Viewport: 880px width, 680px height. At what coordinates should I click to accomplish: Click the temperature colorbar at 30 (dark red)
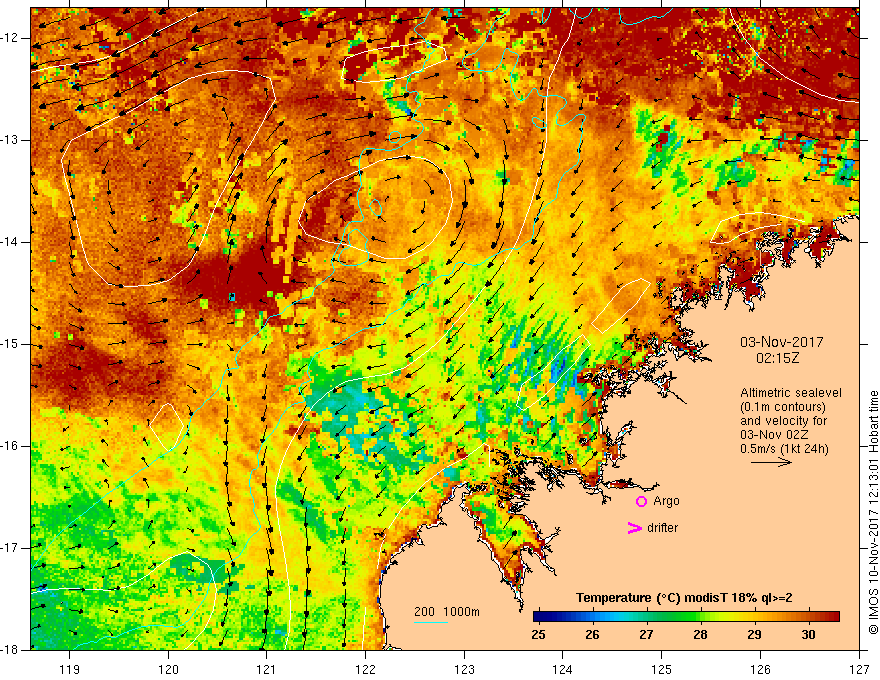808,617
